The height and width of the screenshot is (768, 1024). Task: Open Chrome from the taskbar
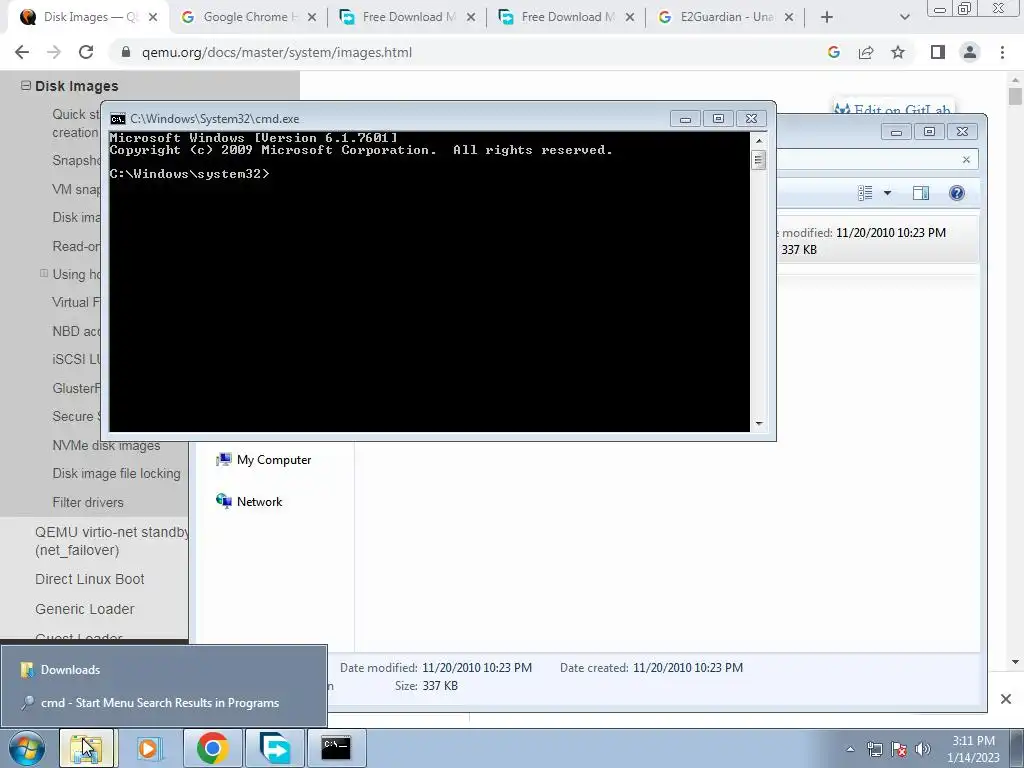(x=212, y=748)
